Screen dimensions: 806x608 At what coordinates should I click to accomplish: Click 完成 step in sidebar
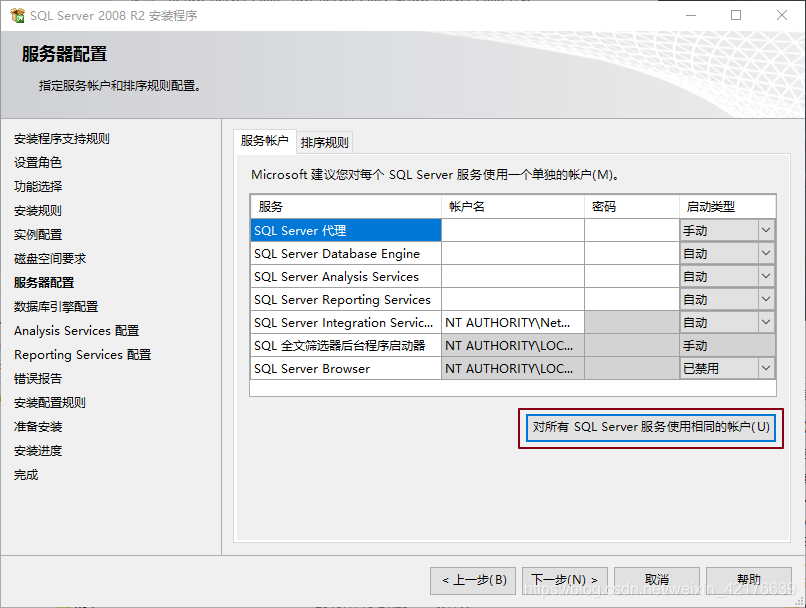click(26, 474)
